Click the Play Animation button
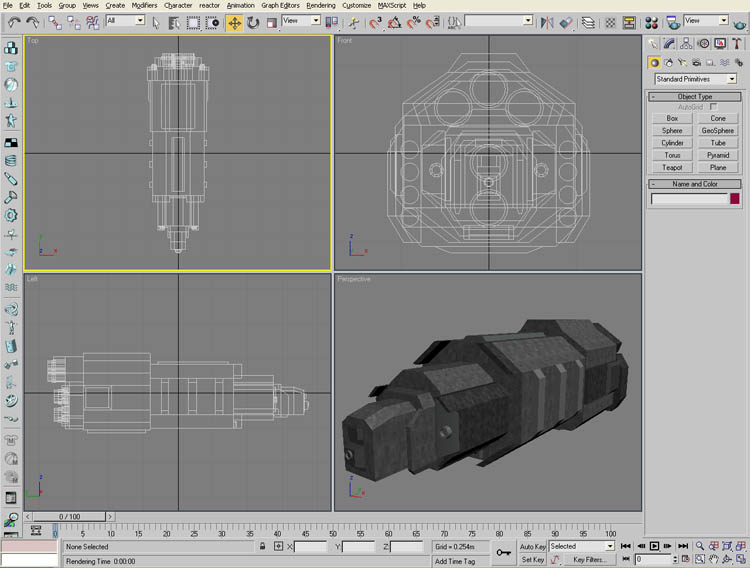The width and height of the screenshot is (750, 568). tap(655, 547)
